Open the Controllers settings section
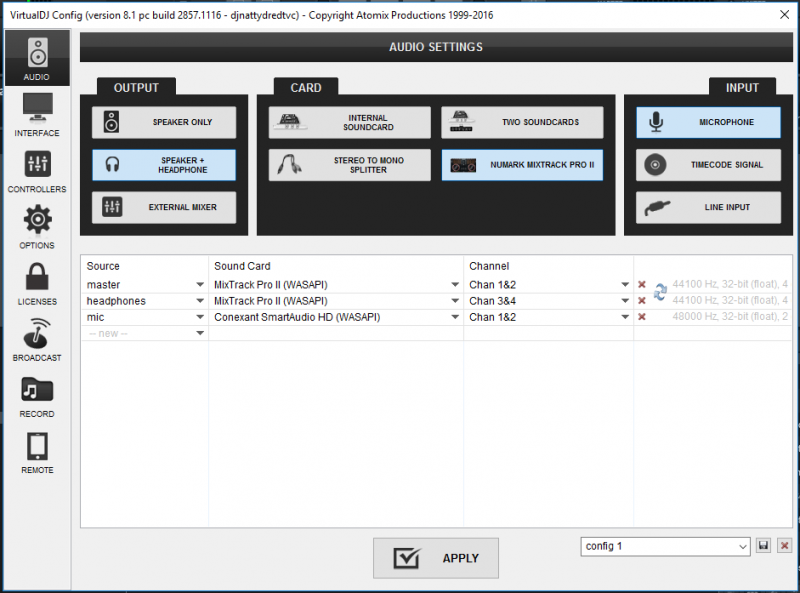Viewport: 800px width, 593px height. [37, 171]
